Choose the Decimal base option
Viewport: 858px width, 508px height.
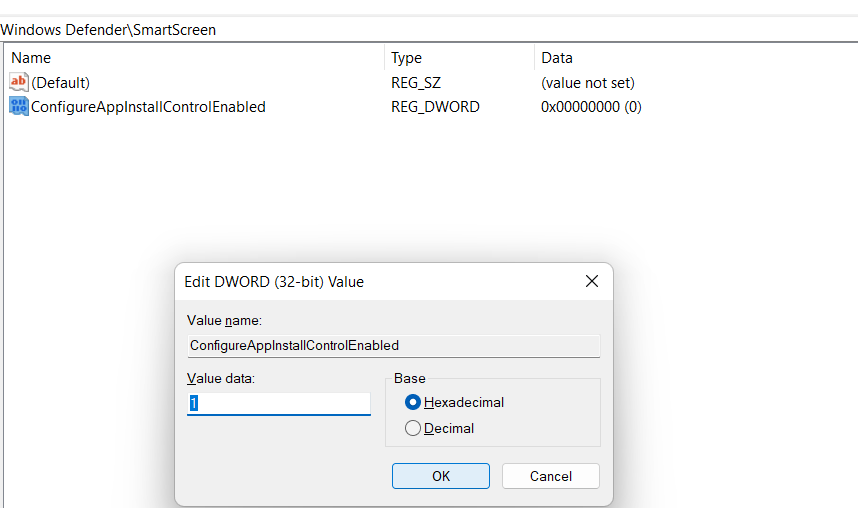tap(413, 428)
